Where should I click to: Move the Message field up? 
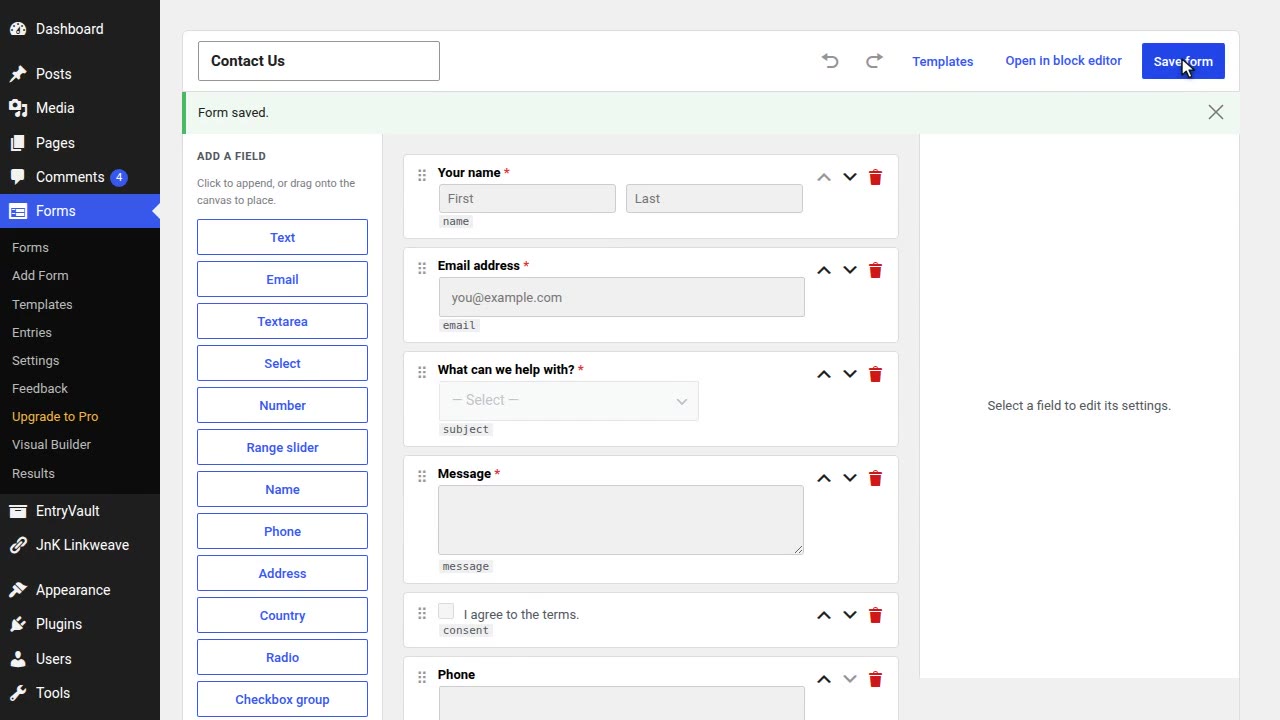(x=824, y=478)
